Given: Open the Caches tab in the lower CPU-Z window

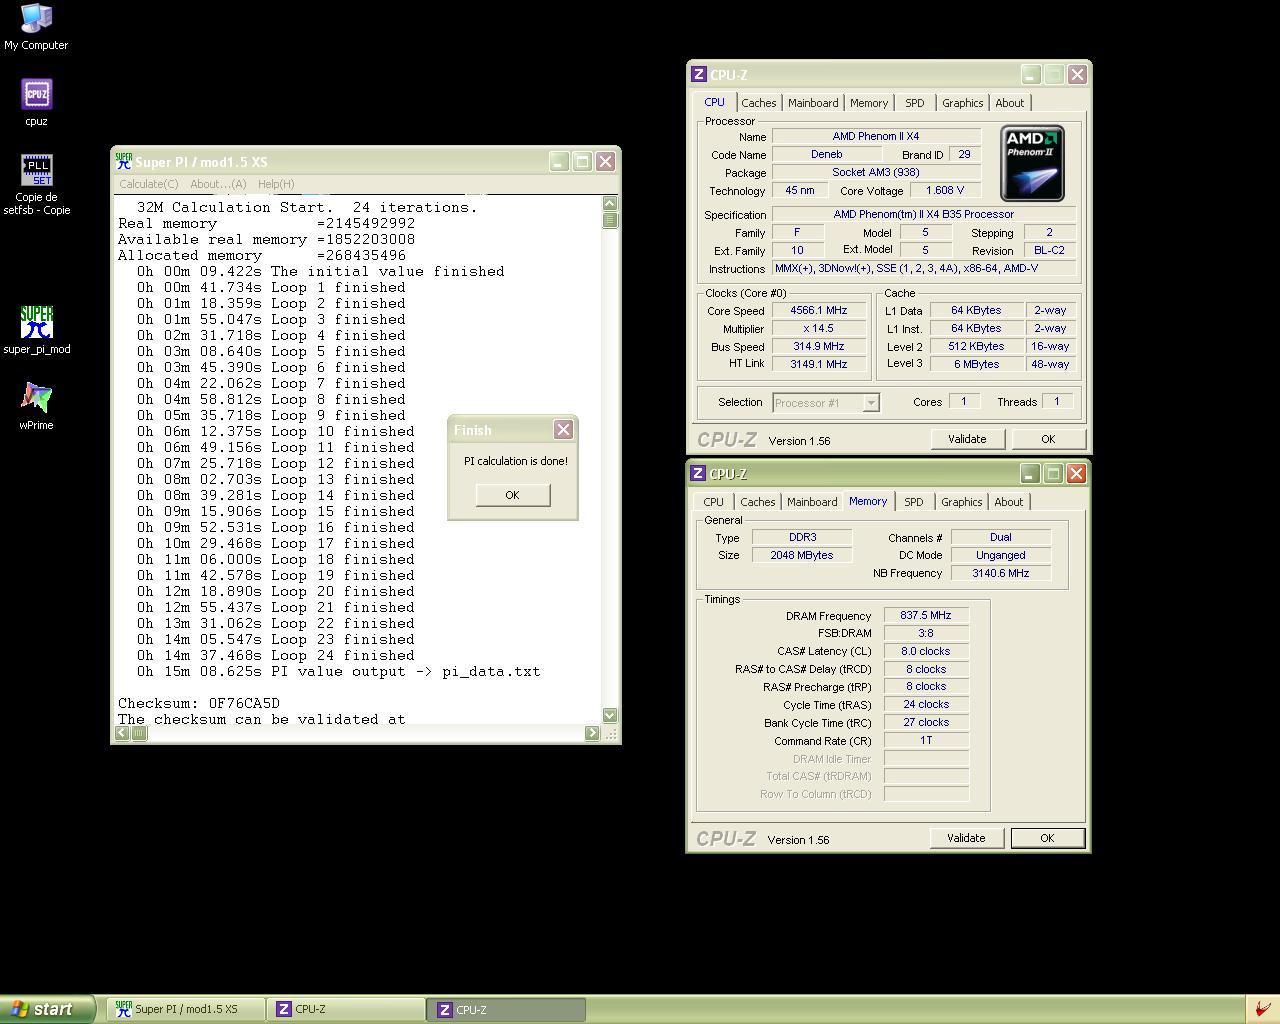Looking at the screenshot, I should tap(757, 502).
